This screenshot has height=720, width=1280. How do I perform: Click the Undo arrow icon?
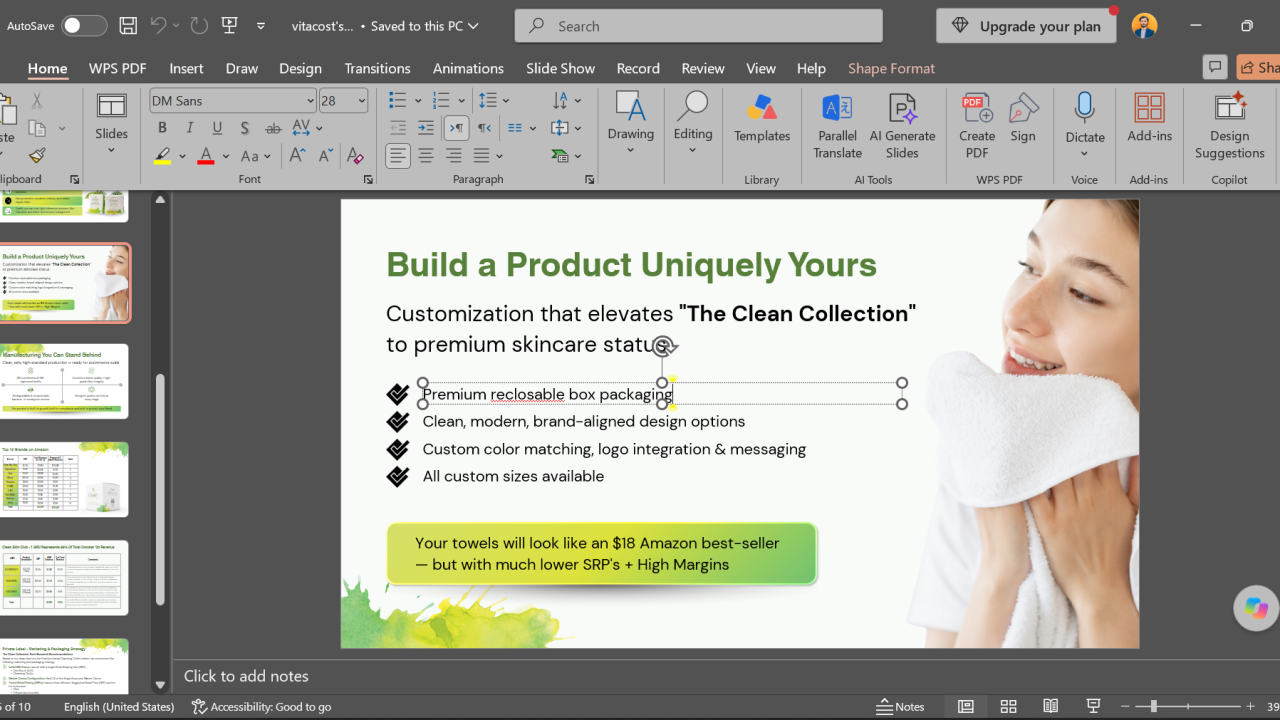tap(158, 26)
